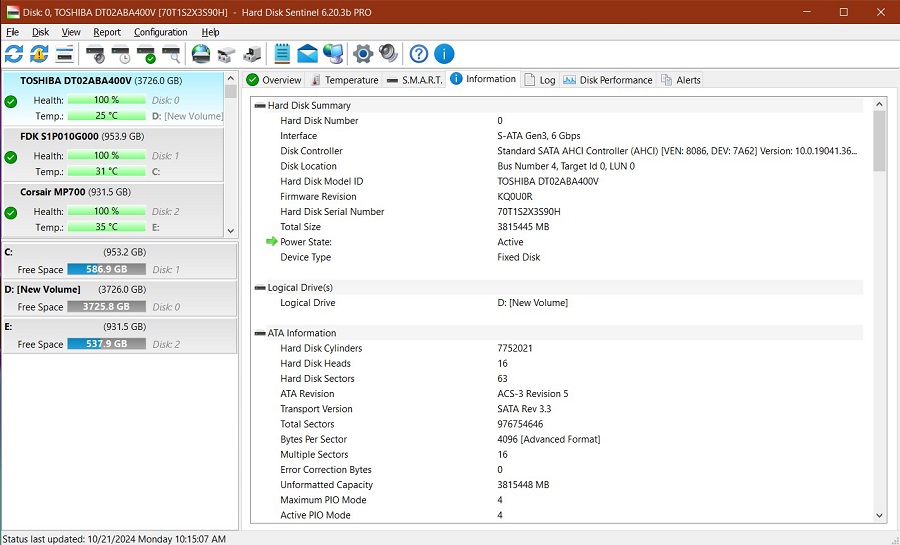Select the Information tab
The height and width of the screenshot is (545, 900).
(x=483, y=79)
